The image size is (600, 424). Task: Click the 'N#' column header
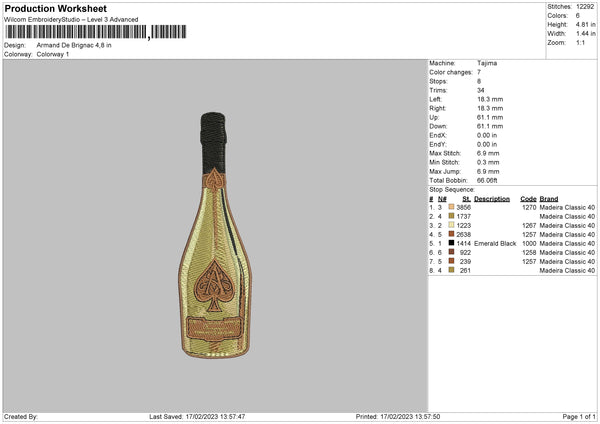point(442,199)
